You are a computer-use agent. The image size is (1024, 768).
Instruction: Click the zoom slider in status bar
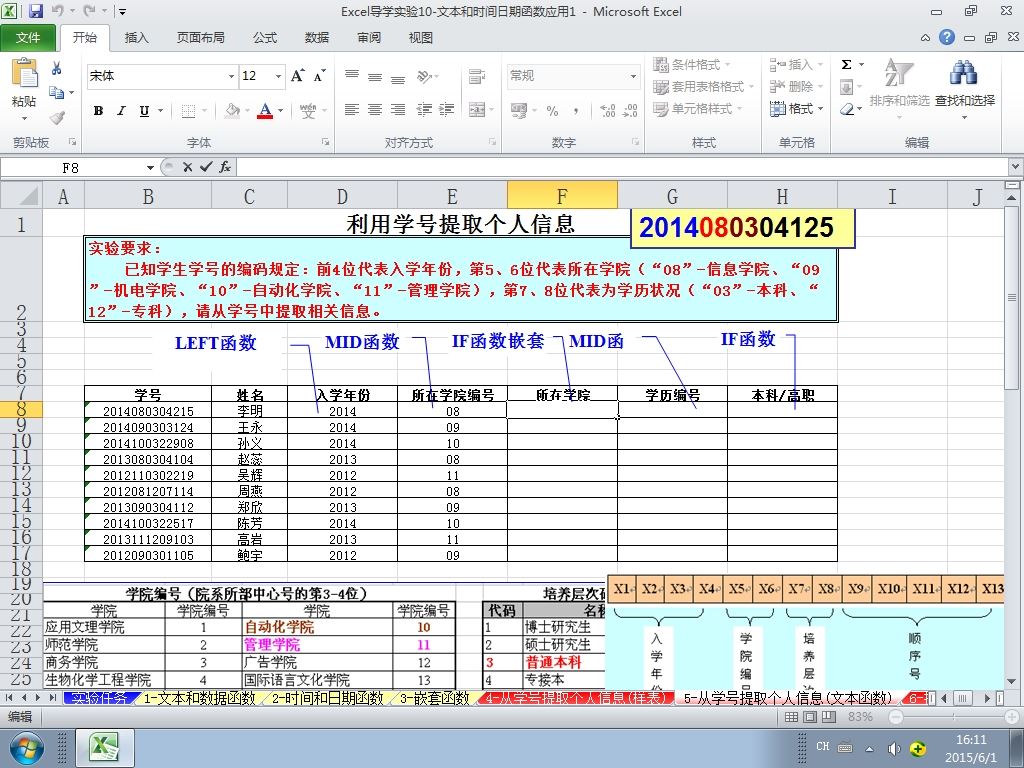(954, 717)
